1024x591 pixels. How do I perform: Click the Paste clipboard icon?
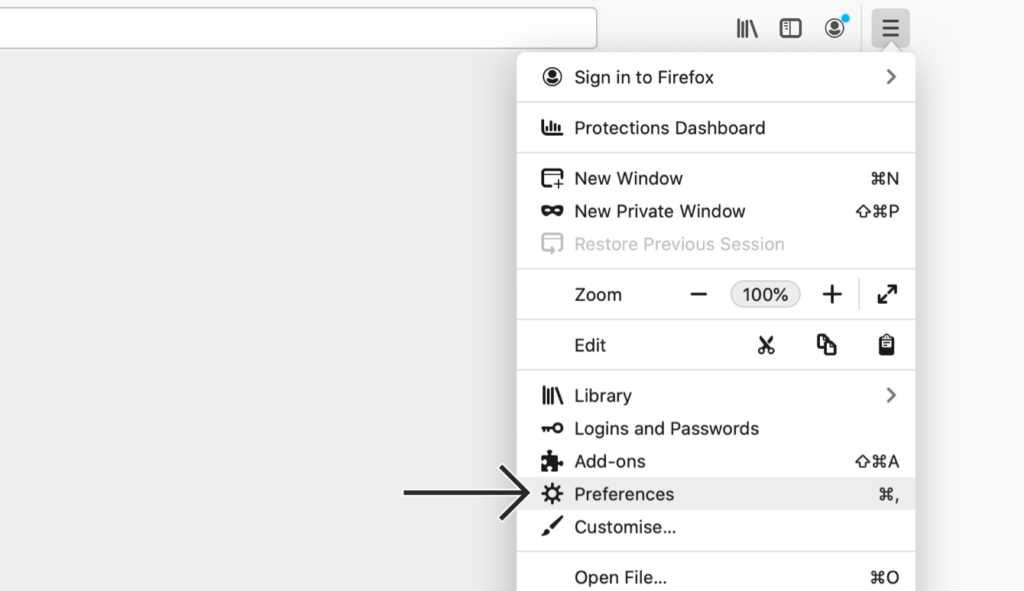click(886, 345)
